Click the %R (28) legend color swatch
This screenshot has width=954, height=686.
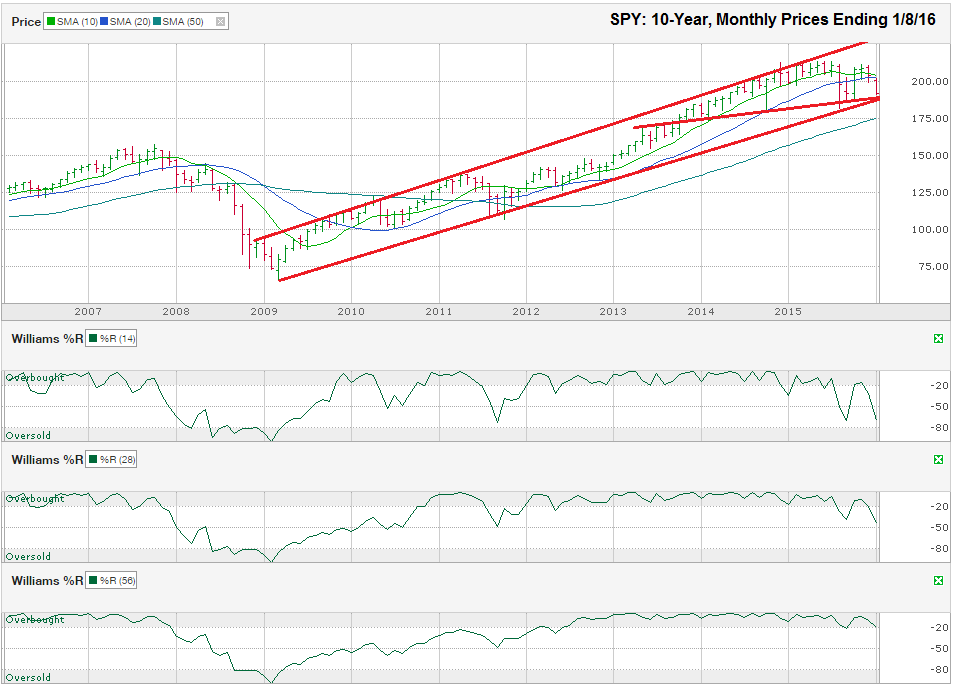pos(93,460)
